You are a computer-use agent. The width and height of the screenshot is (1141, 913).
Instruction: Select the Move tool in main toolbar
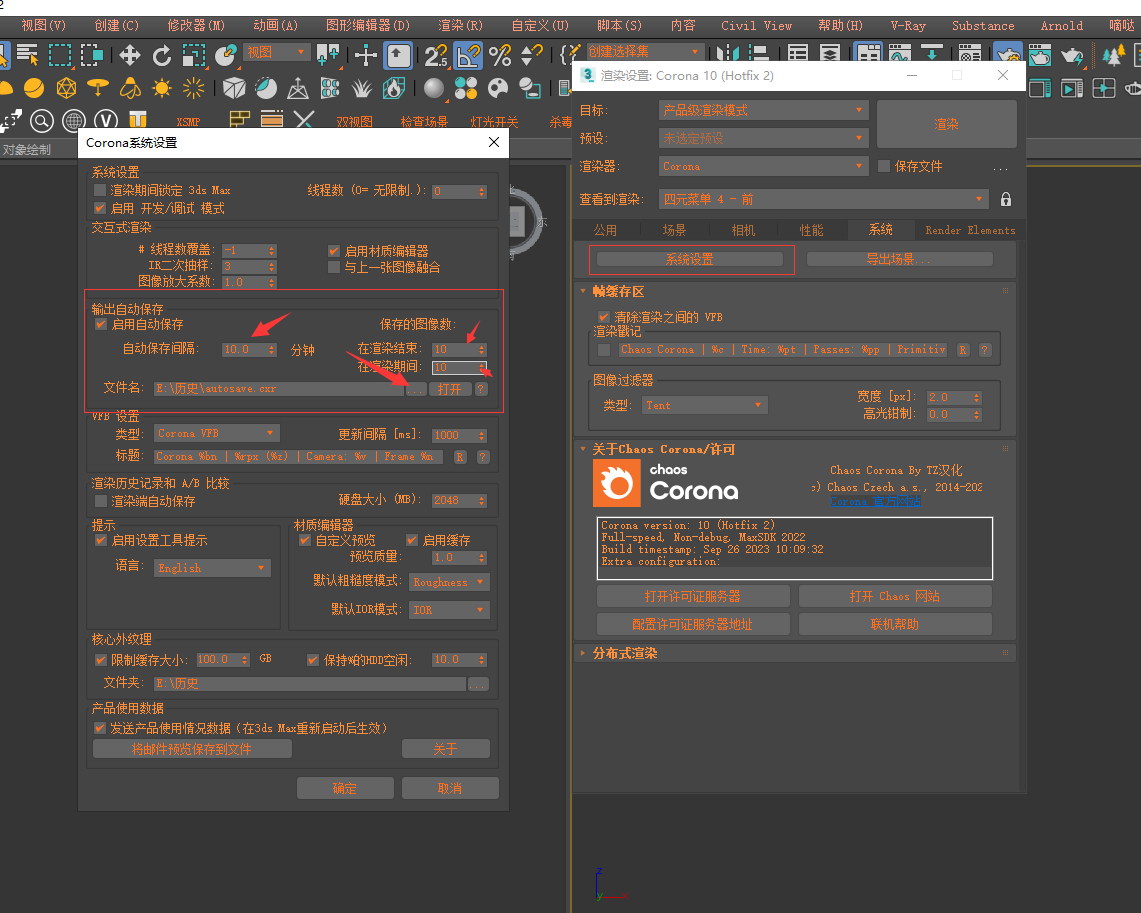(130, 55)
